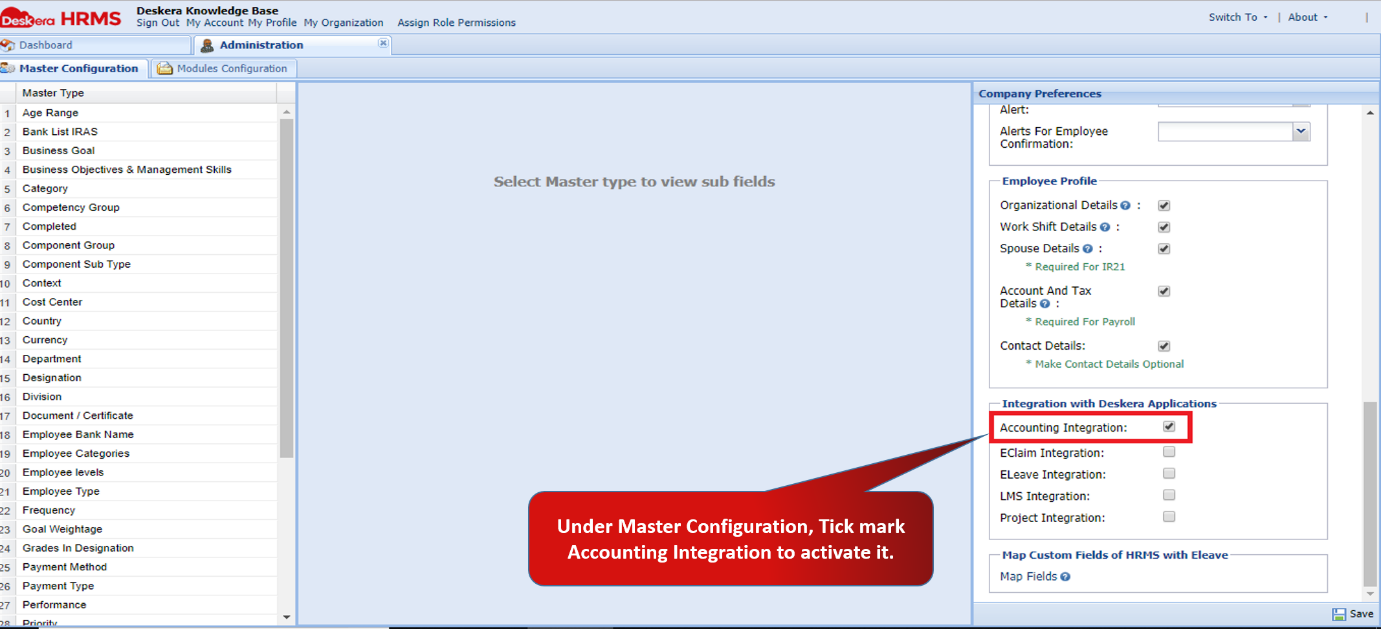This screenshot has height=629, width=1381.
Task: Click the Dashboard tab icon
Action: click(x=8, y=44)
